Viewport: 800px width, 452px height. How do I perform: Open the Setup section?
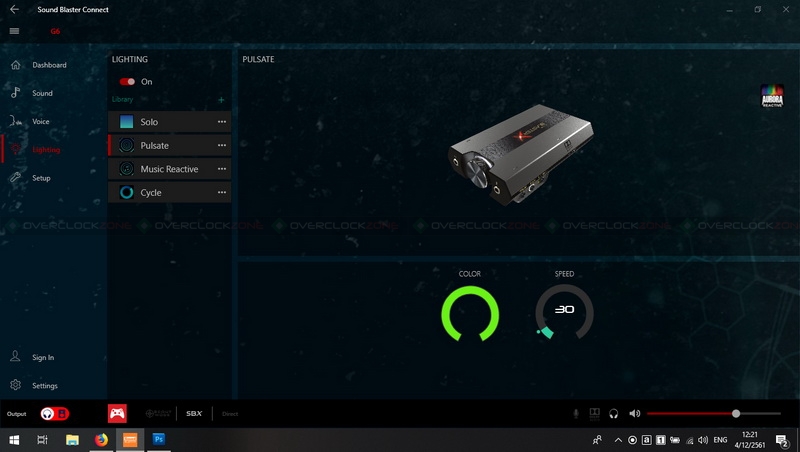click(x=41, y=178)
